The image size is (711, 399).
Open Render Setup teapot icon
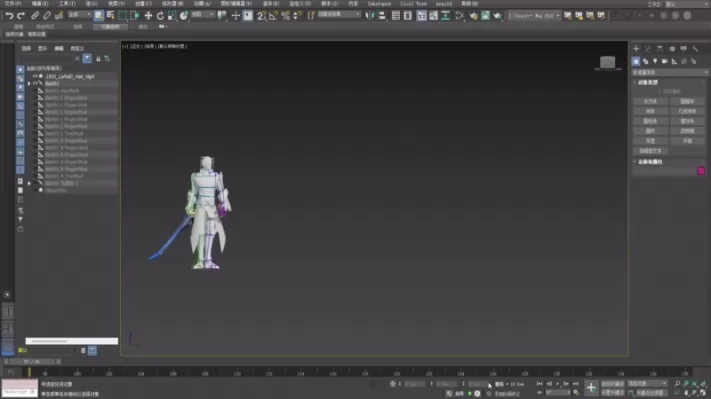[x=474, y=16]
